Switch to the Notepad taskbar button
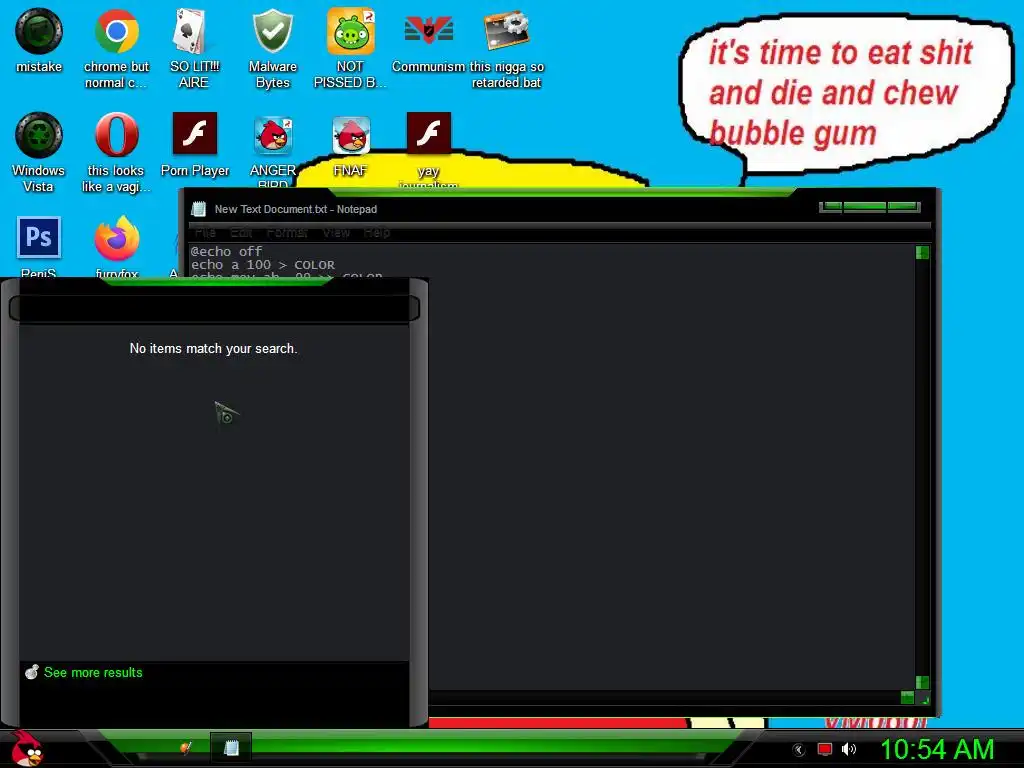The width and height of the screenshot is (1024, 768). [231, 748]
